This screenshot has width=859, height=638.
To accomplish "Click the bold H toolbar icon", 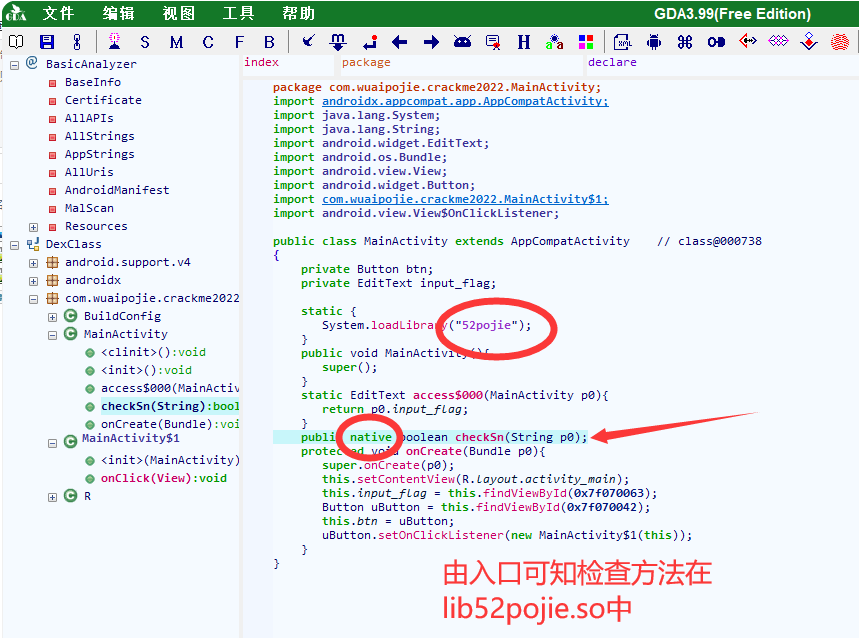I will pos(524,42).
